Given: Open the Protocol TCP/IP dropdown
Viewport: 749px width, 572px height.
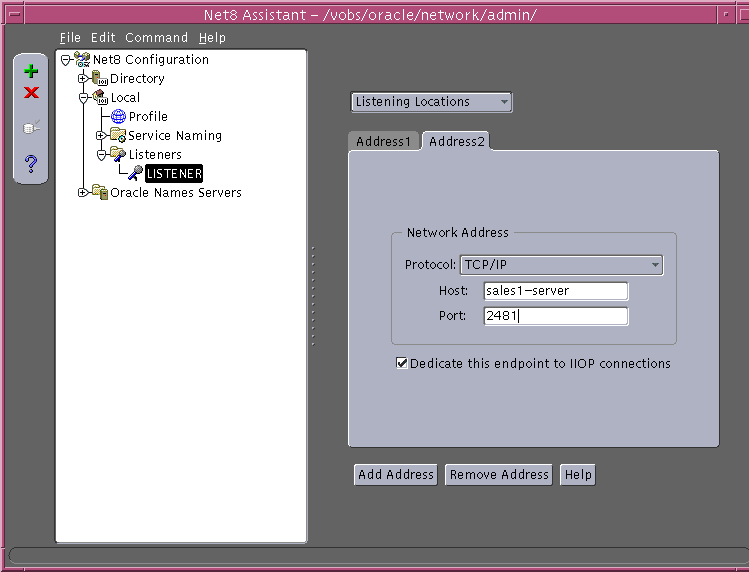Looking at the screenshot, I should tap(561, 265).
